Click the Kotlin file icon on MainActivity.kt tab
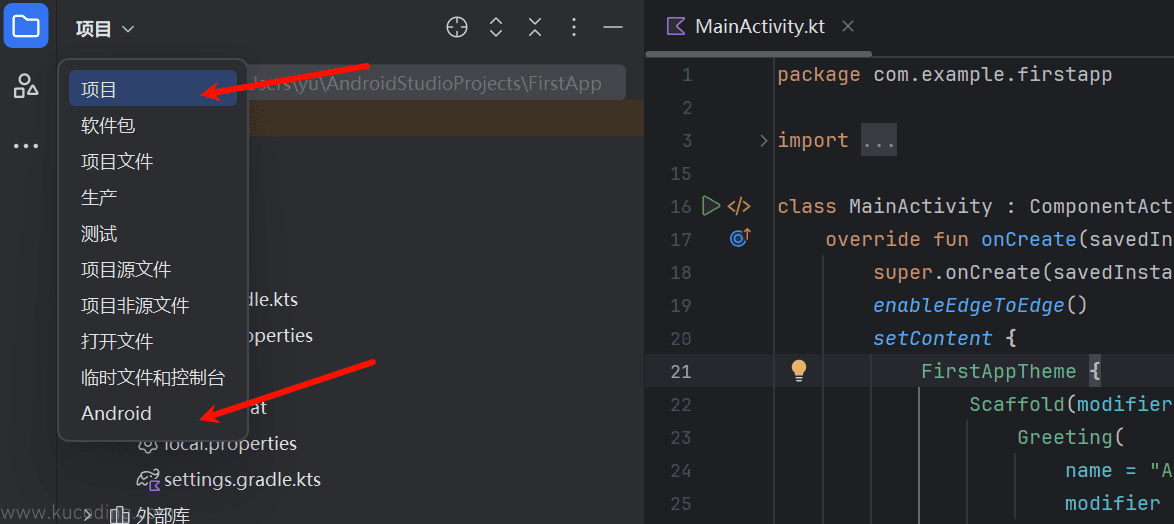This screenshot has height=524, width=1174. pos(676,27)
